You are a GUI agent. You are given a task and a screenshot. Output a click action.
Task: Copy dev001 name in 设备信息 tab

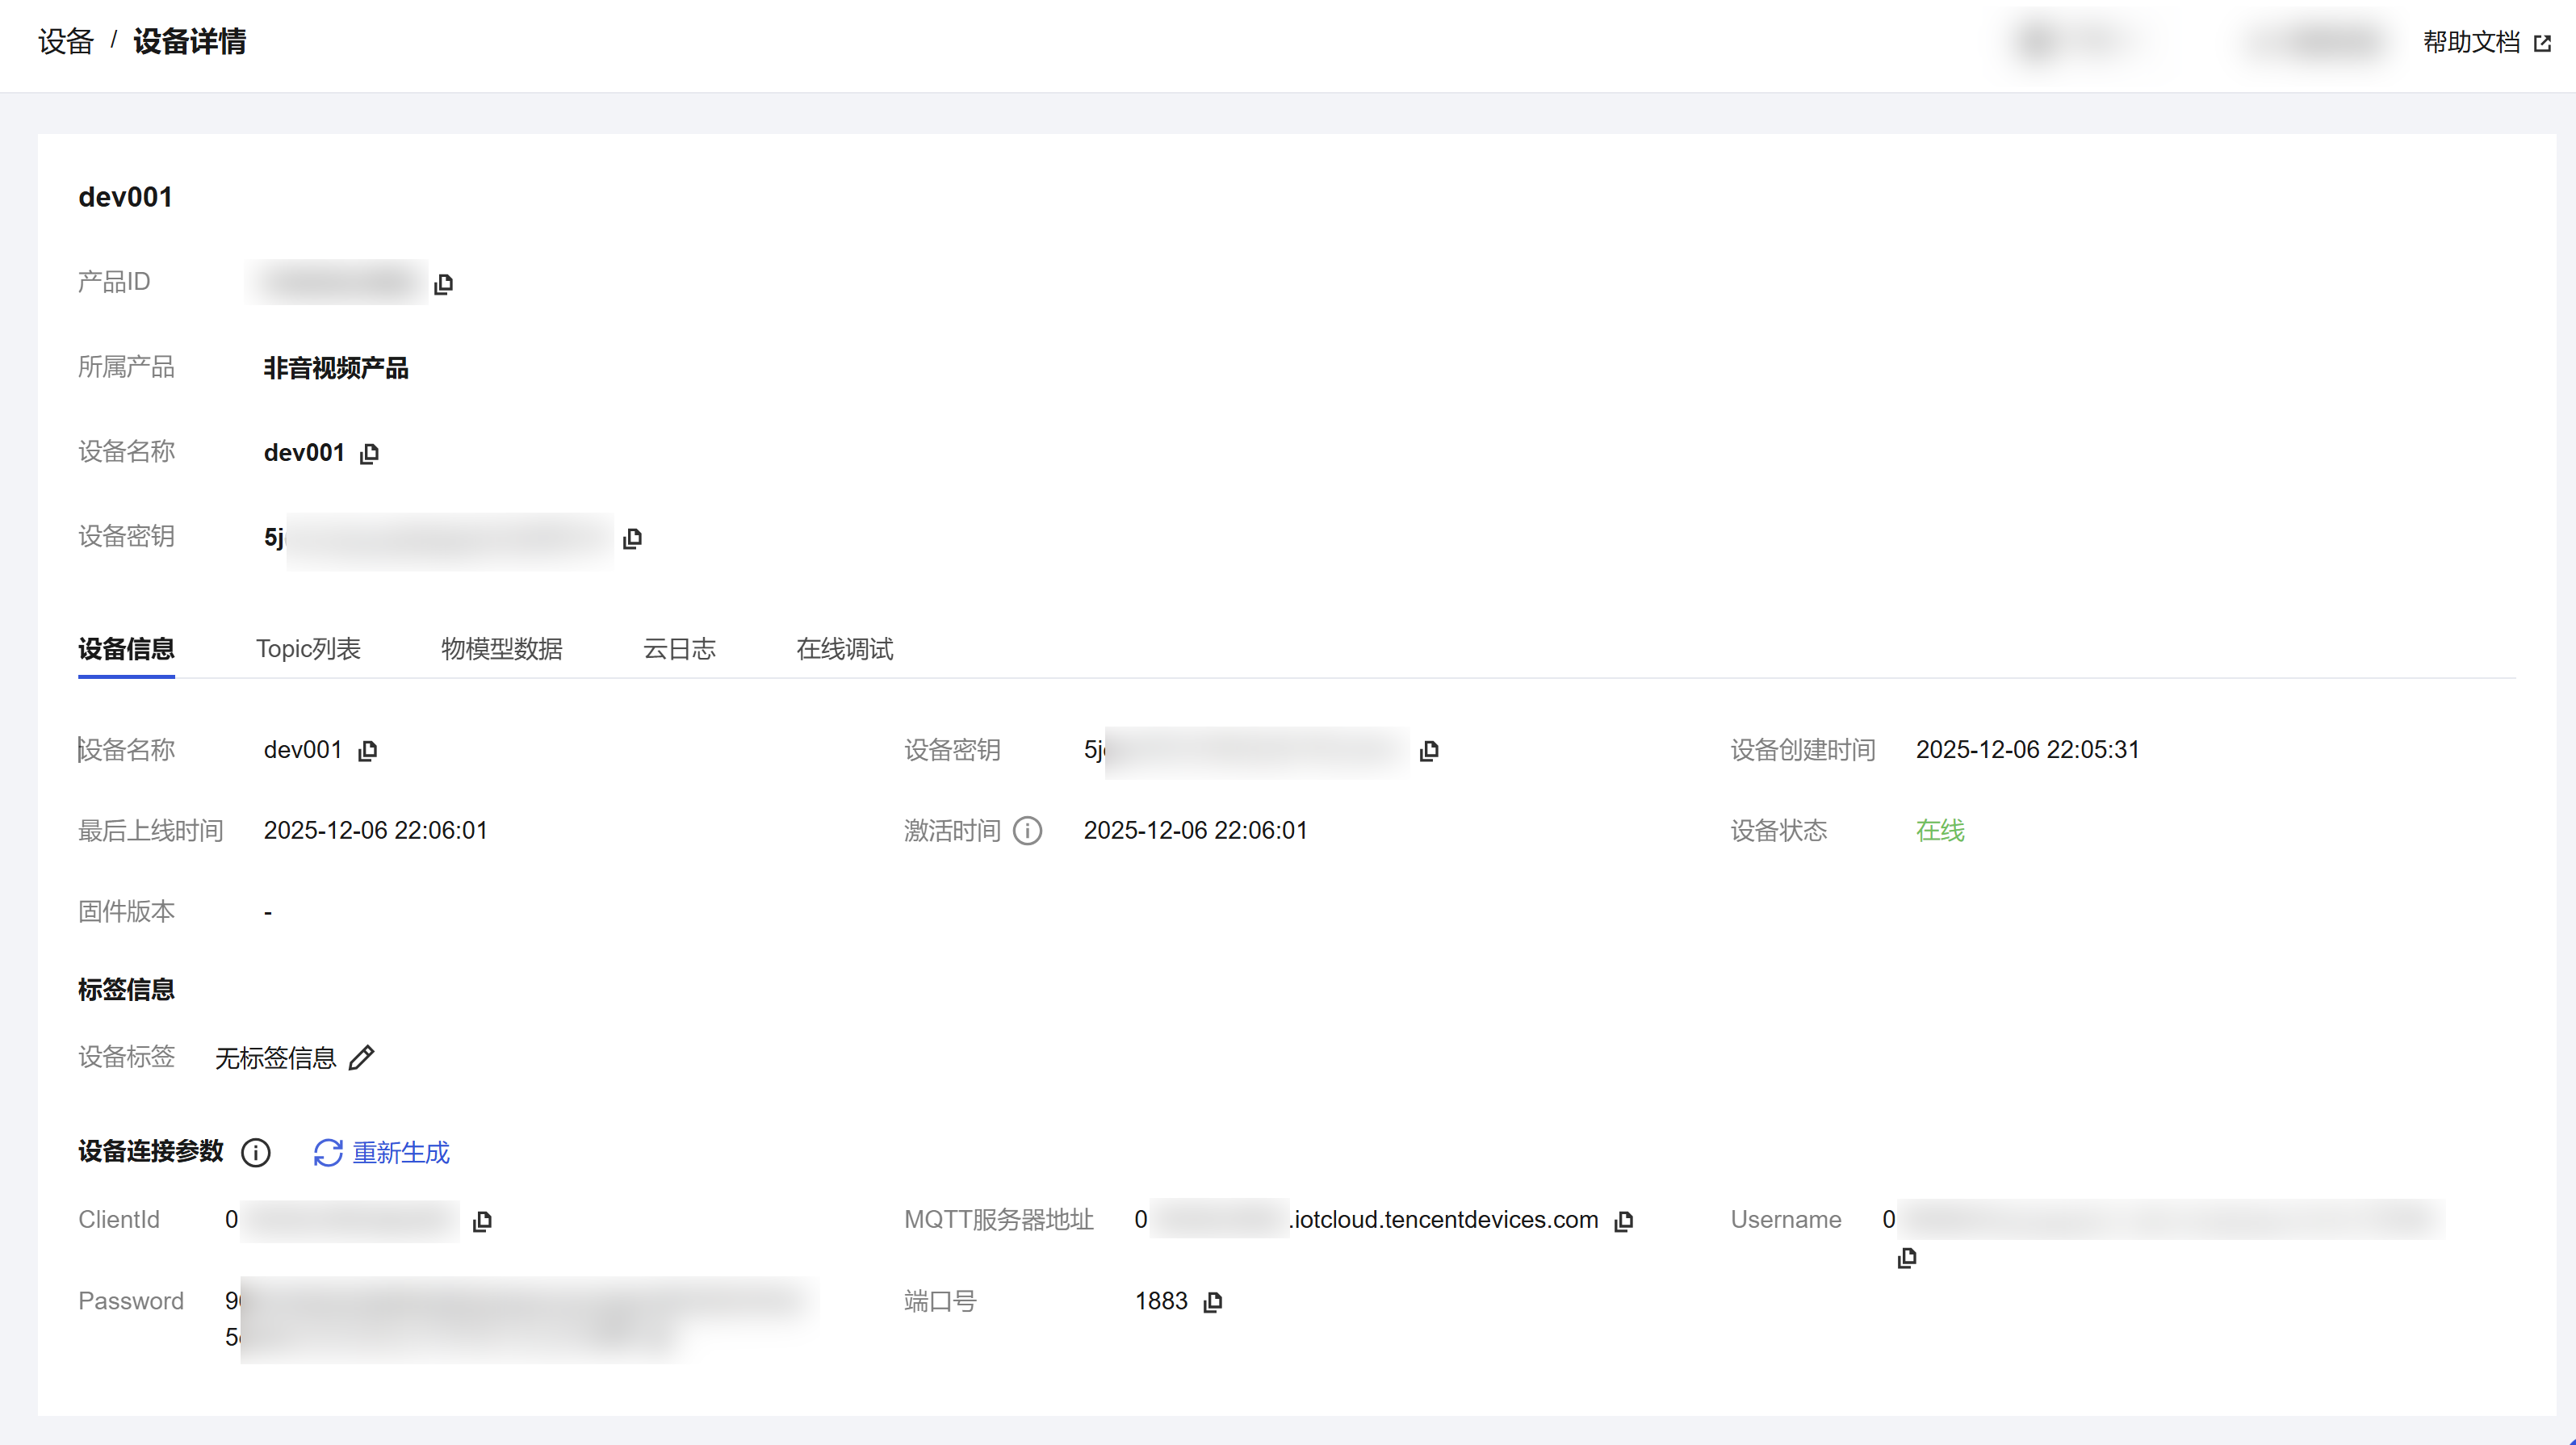[x=368, y=751]
